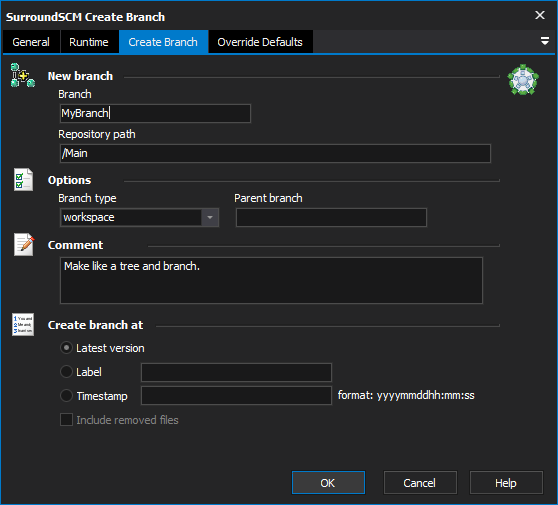
Task: Select the Create Branch tab
Action: tap(163, 42)
